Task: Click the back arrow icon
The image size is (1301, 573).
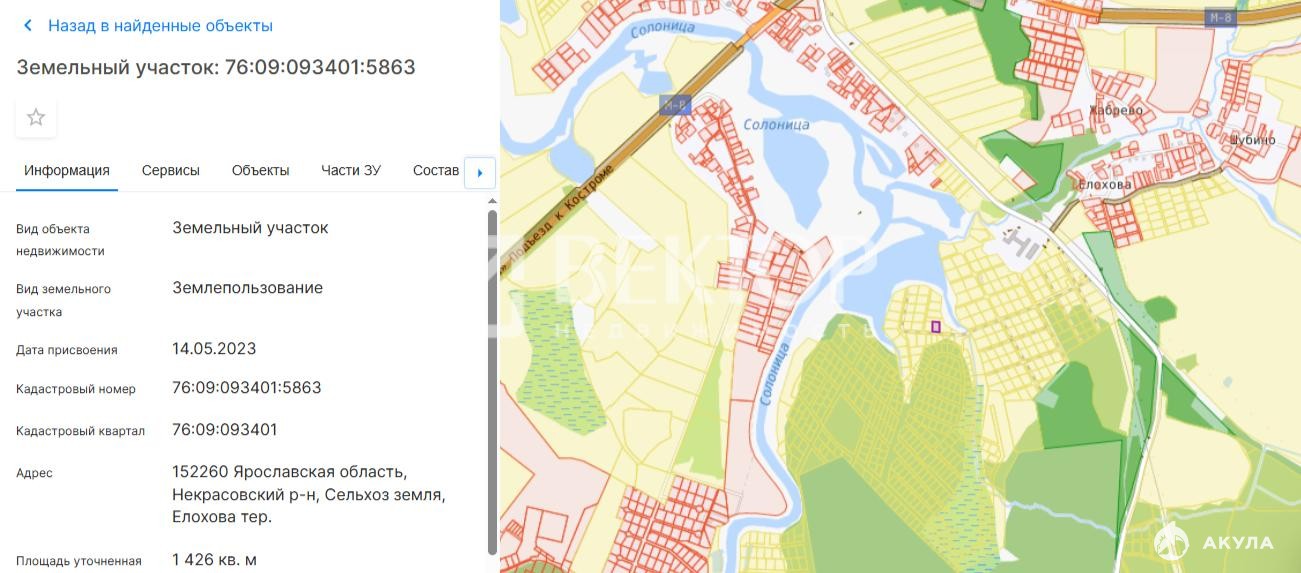Action: click(28, 26)
